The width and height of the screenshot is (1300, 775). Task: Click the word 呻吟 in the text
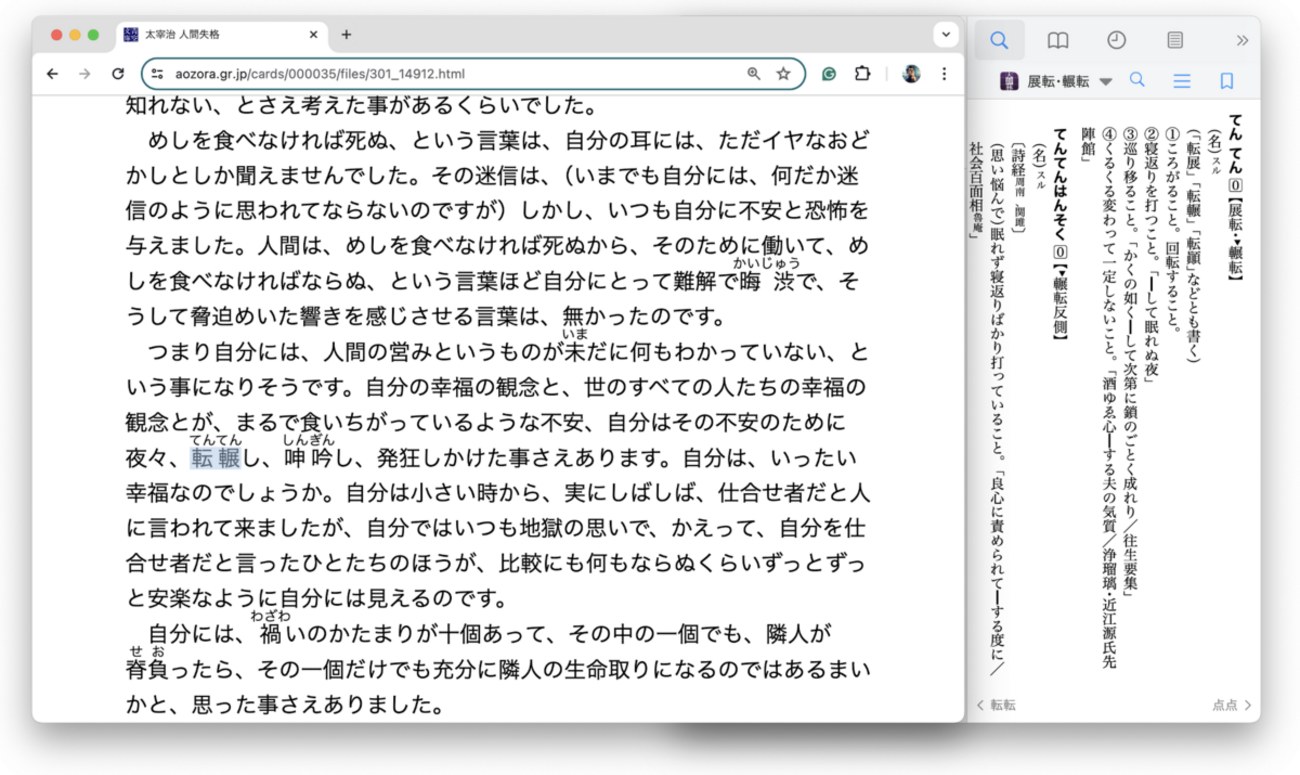pos(308,458)
